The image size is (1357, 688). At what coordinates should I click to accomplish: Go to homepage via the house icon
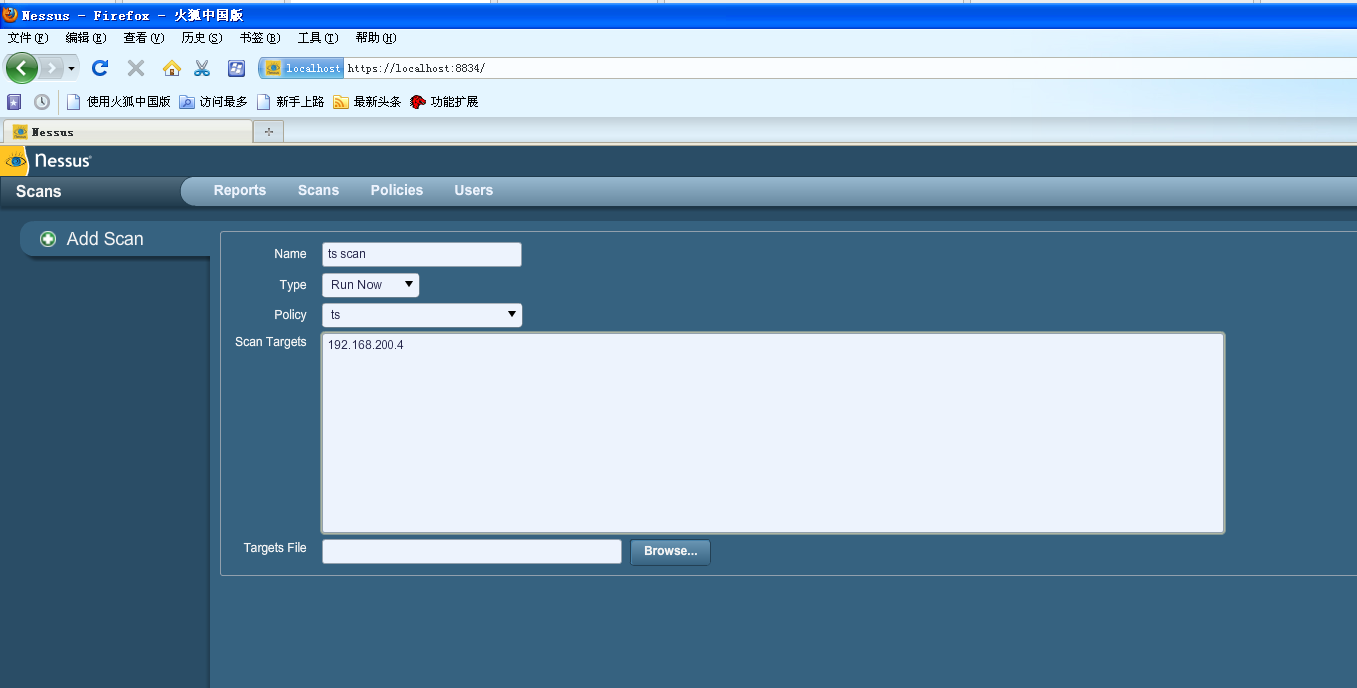click(x=172, y=68)
